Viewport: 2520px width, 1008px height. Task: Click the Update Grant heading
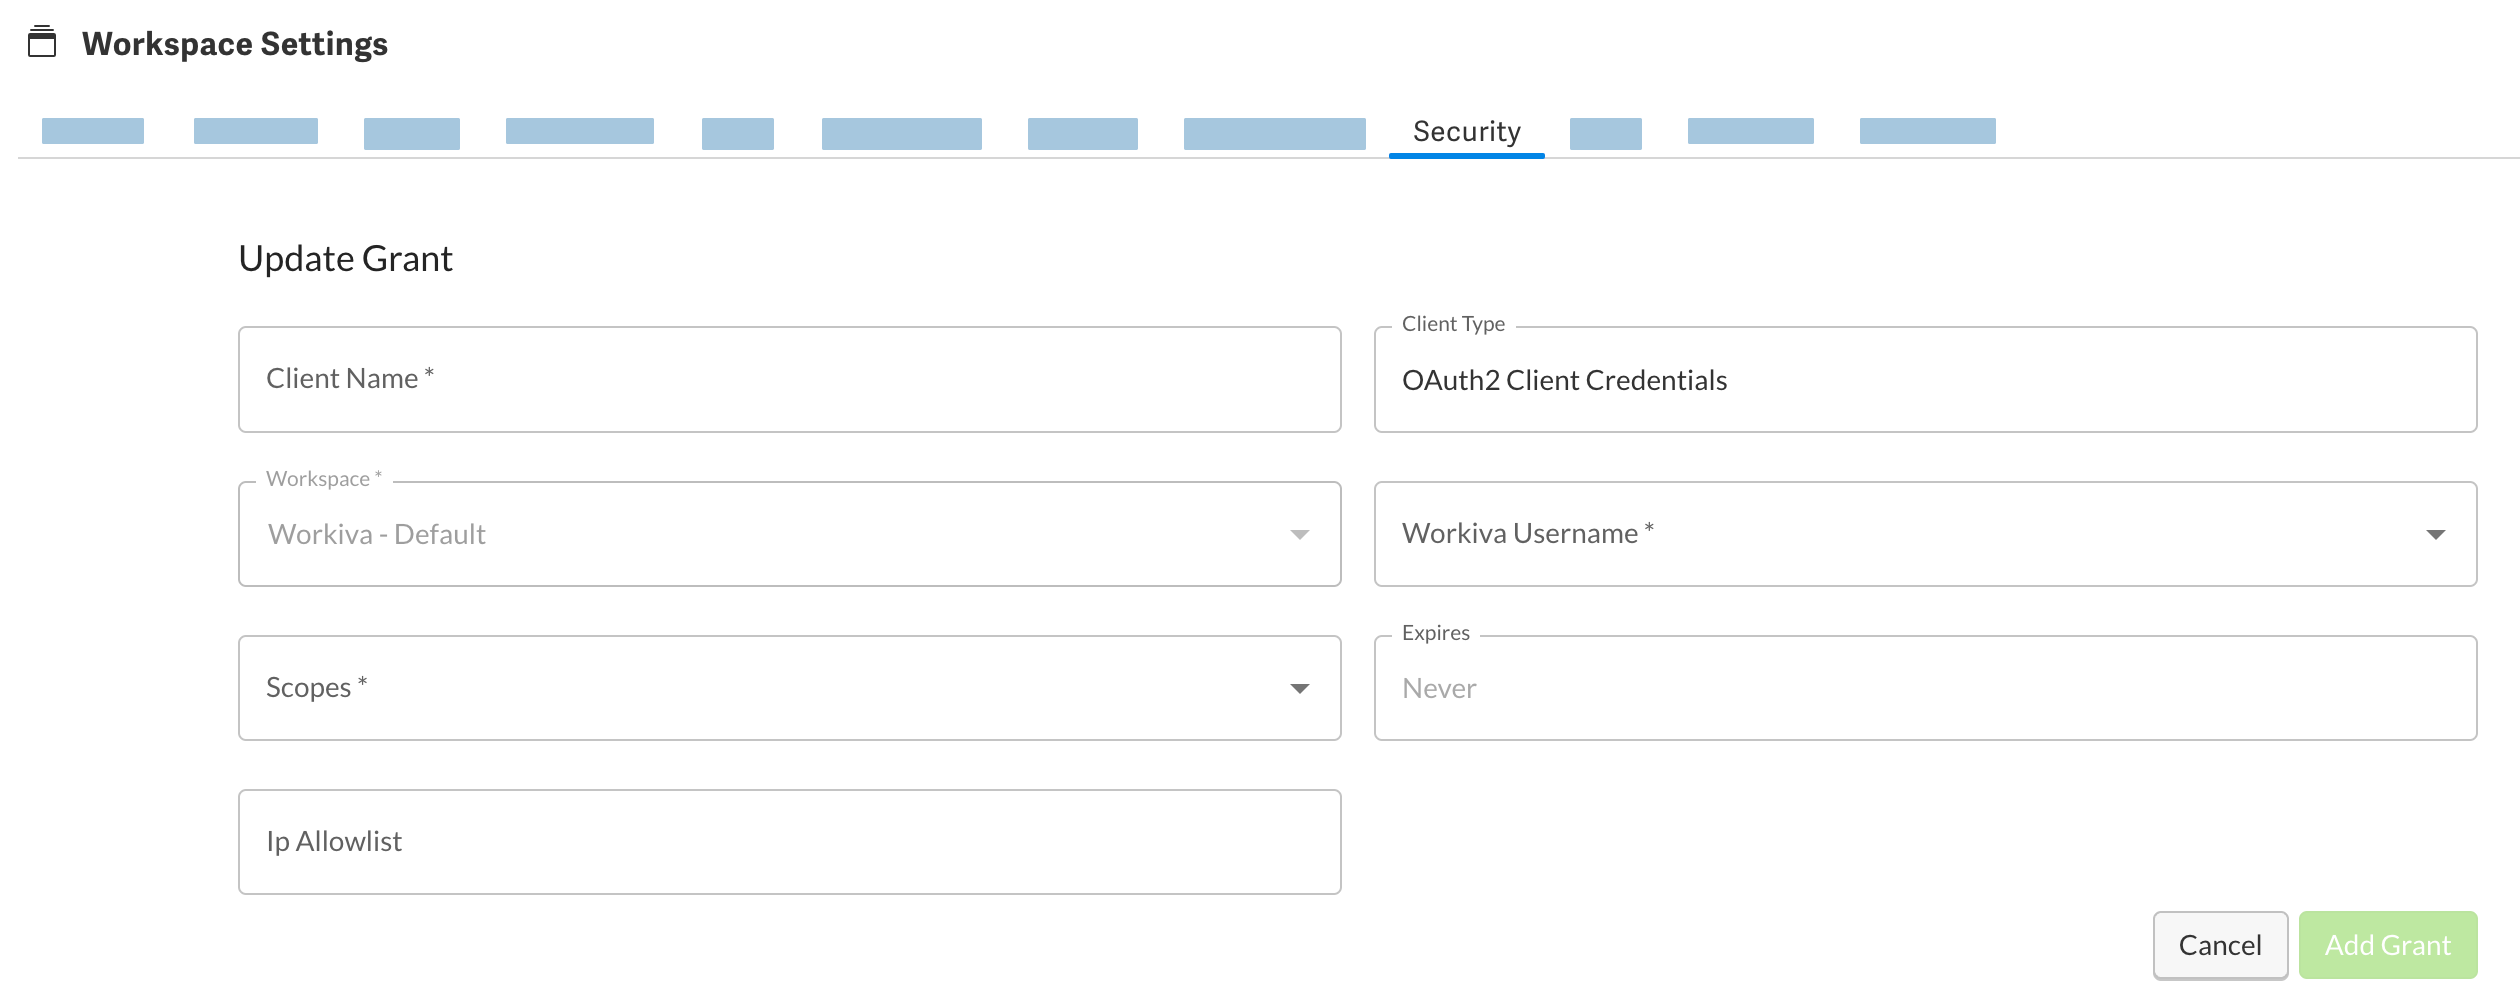pyautogui.click(x=345, y=258)
